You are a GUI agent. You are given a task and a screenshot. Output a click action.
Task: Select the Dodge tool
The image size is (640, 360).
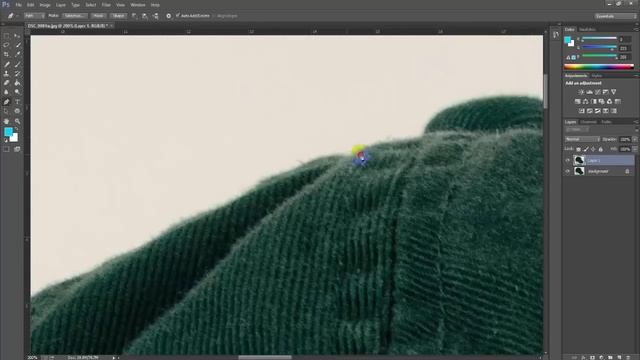[17, 92]
